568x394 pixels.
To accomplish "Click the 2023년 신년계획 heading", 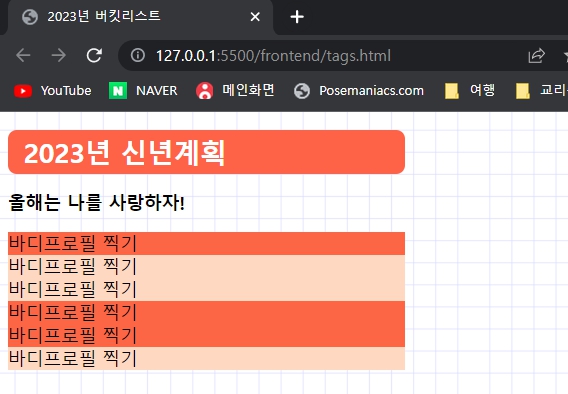I will [x=124, y=153].
